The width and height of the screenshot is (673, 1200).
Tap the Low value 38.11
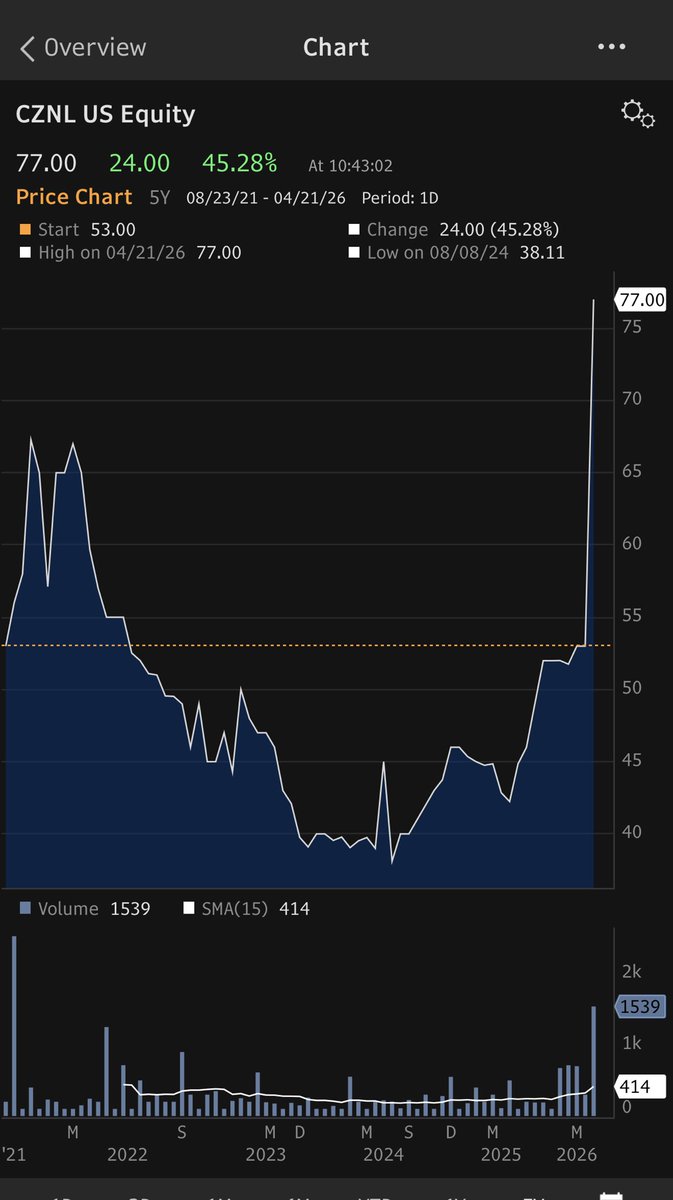[x=541, y=253]
